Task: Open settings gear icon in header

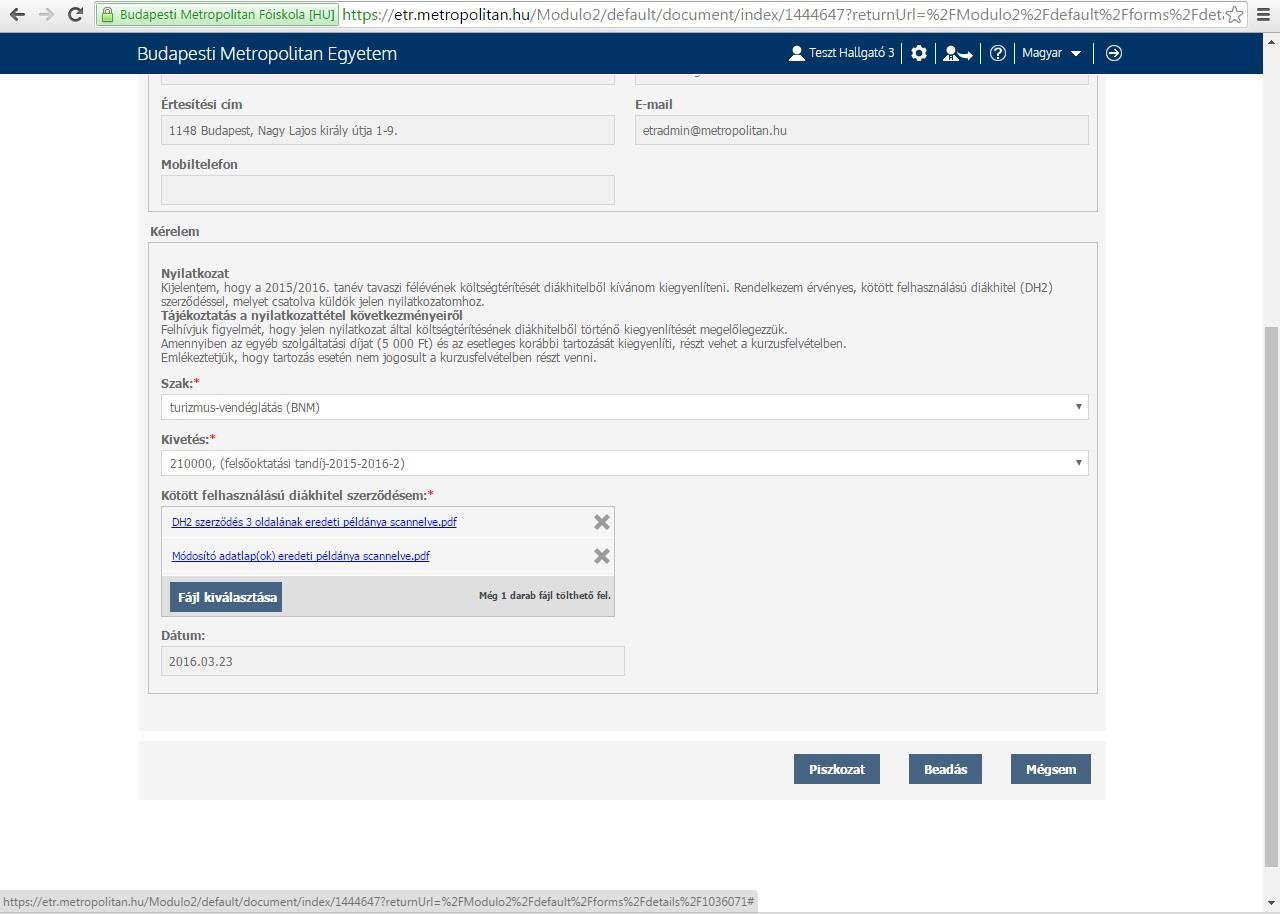Action: tap(919, 53)
